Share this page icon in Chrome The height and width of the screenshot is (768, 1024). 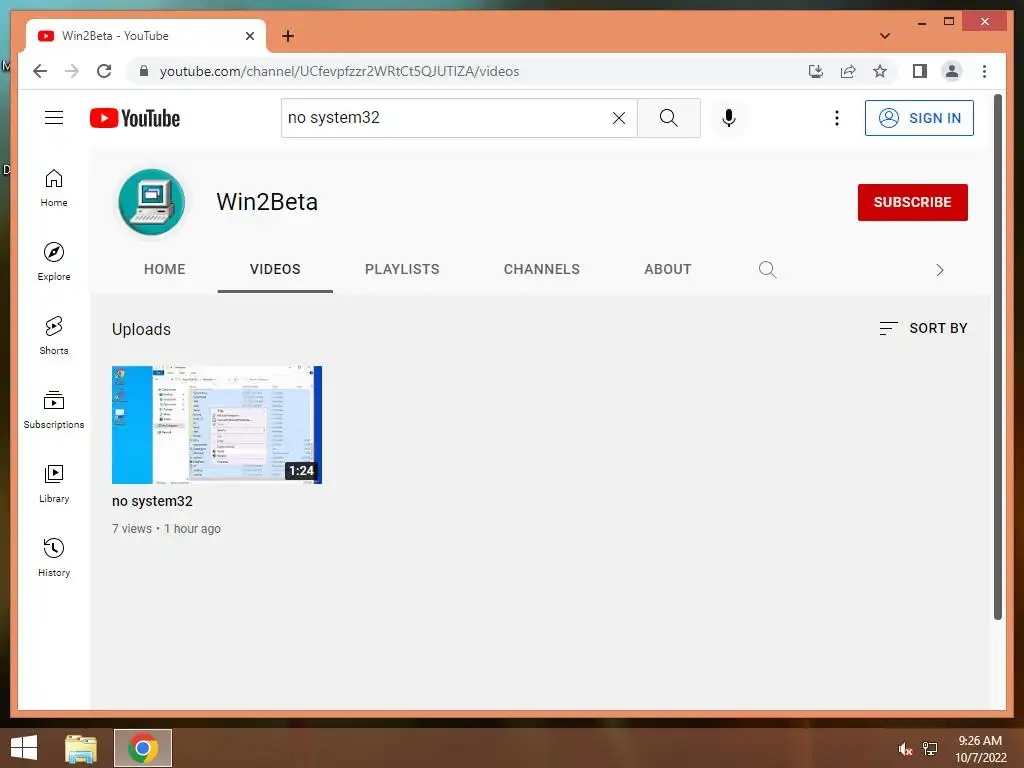[848, 71]
